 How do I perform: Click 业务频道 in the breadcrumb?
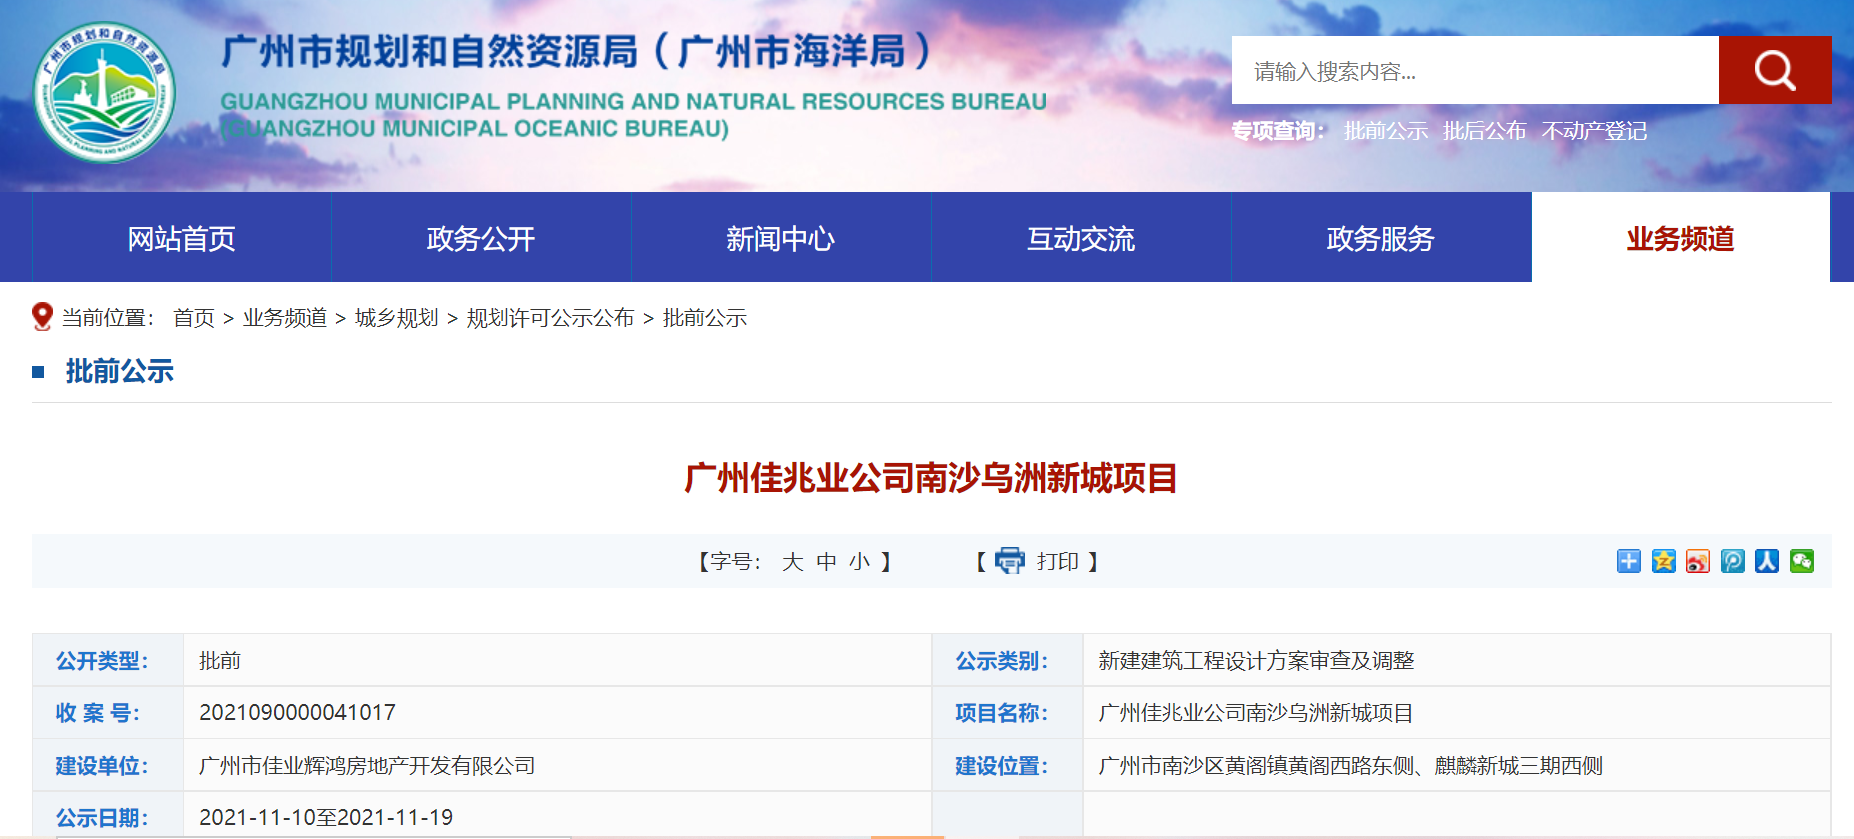pyautogui.click(x=285, y=318)
